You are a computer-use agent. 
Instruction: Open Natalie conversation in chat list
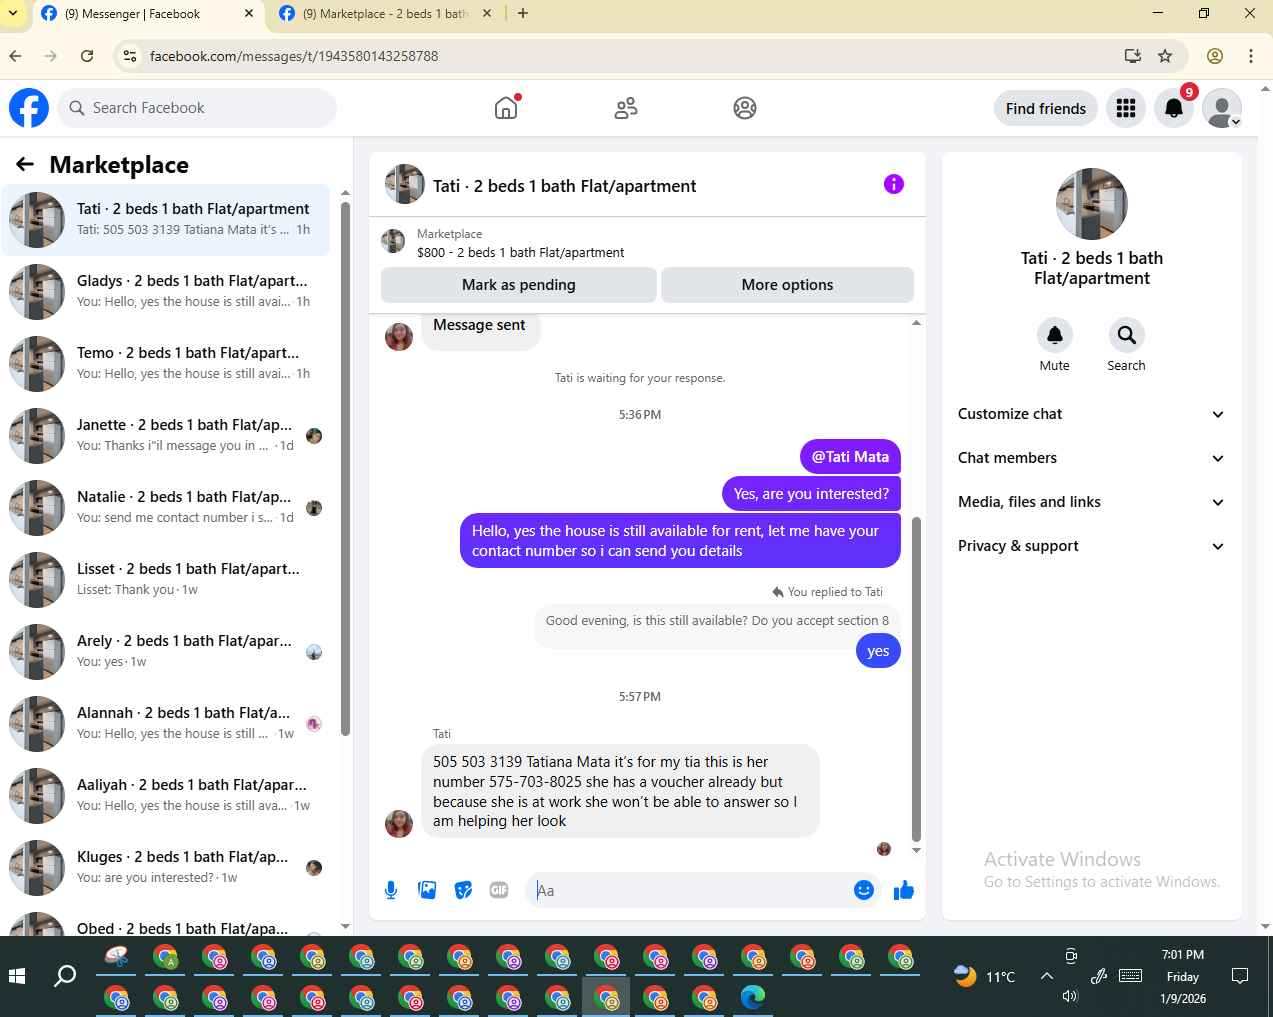[166, 508]
